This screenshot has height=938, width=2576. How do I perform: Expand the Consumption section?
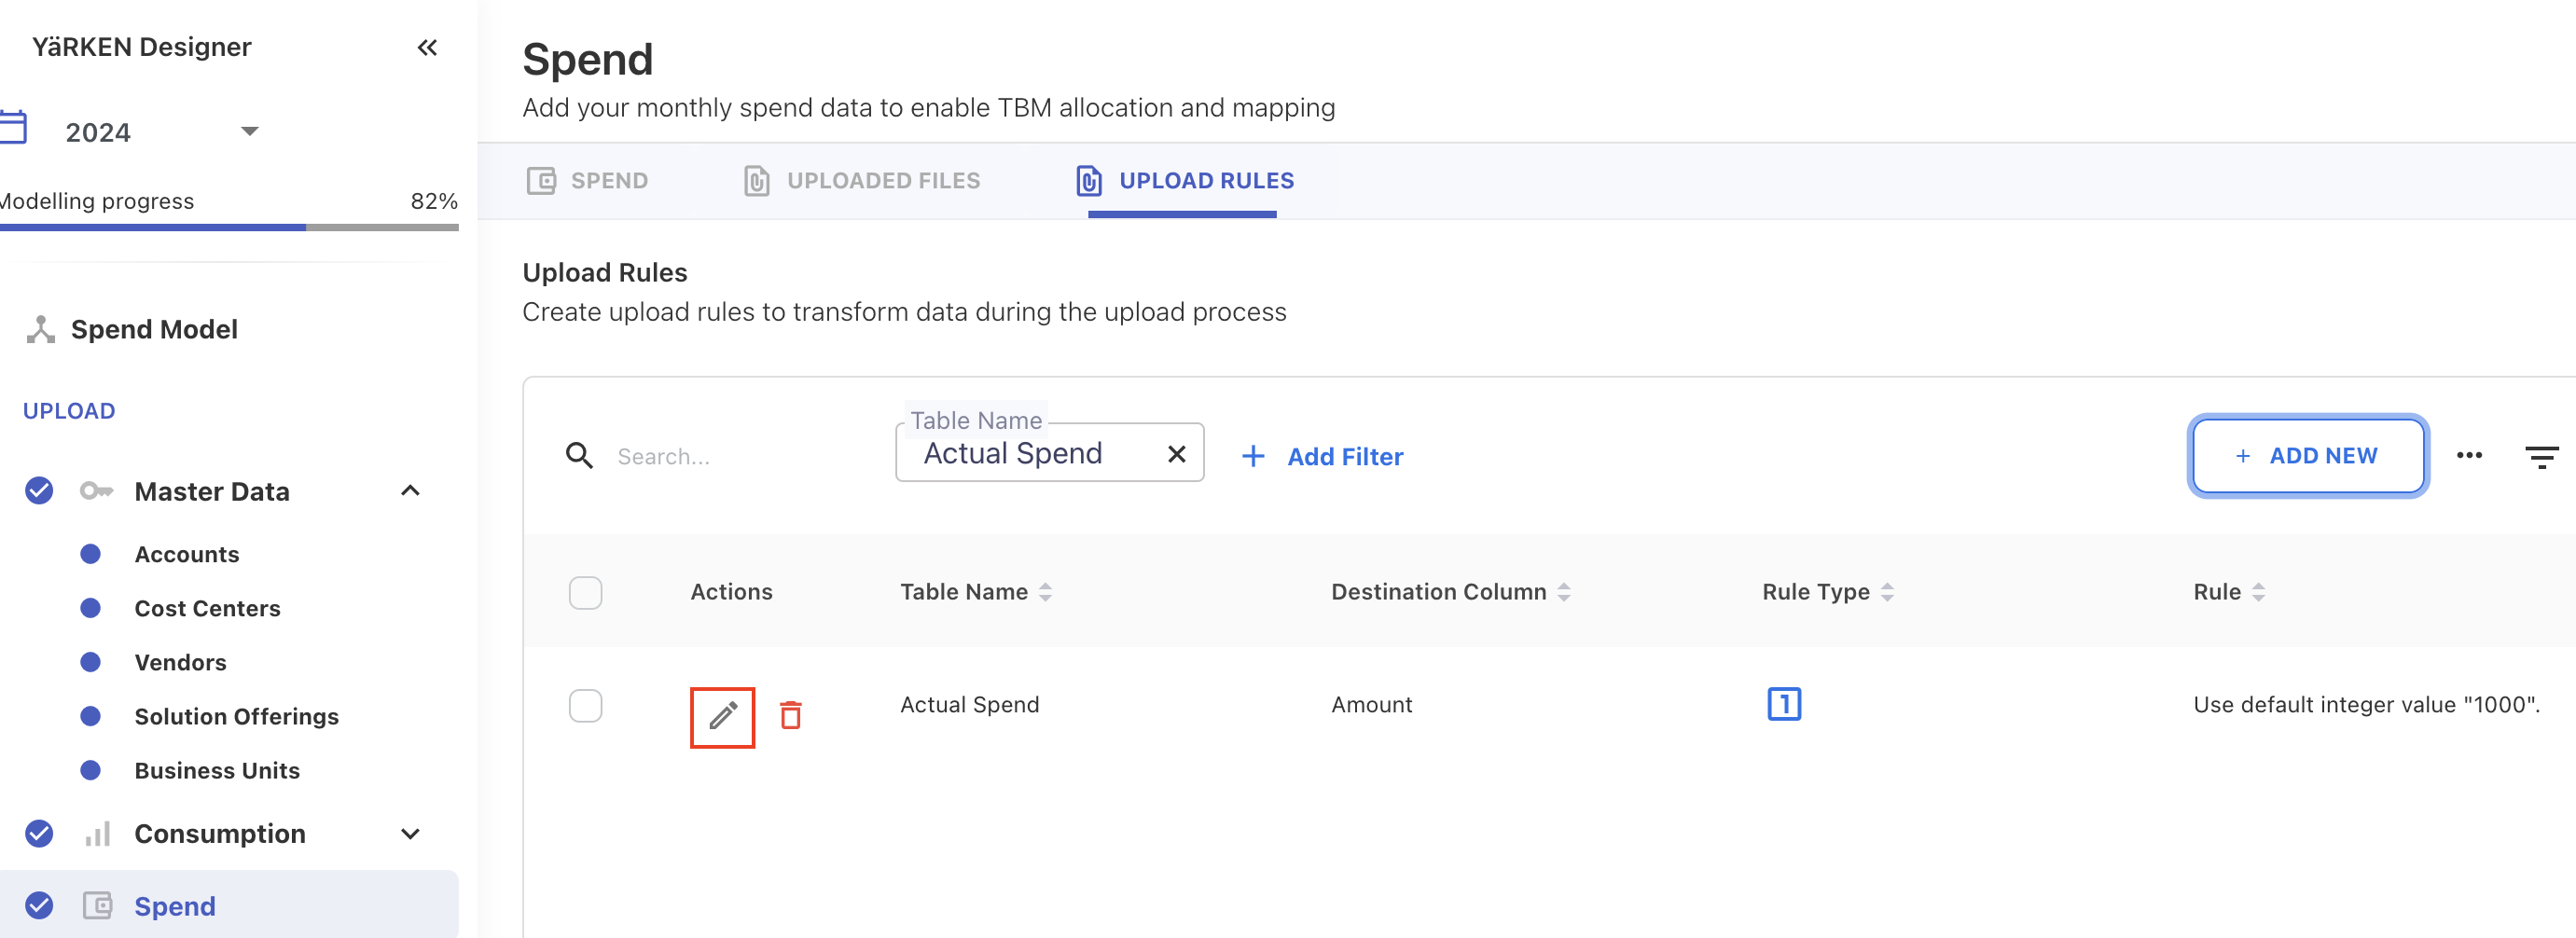[x=410, y=833]
